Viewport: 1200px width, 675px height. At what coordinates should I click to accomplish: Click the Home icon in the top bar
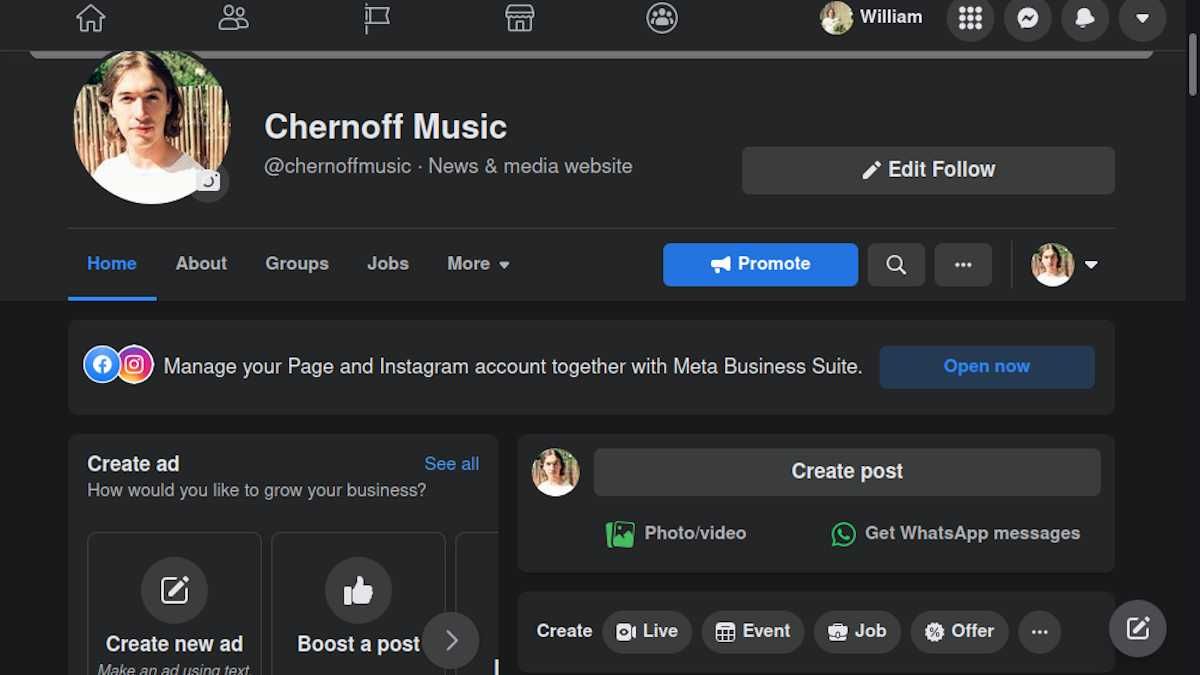[90, 17]
